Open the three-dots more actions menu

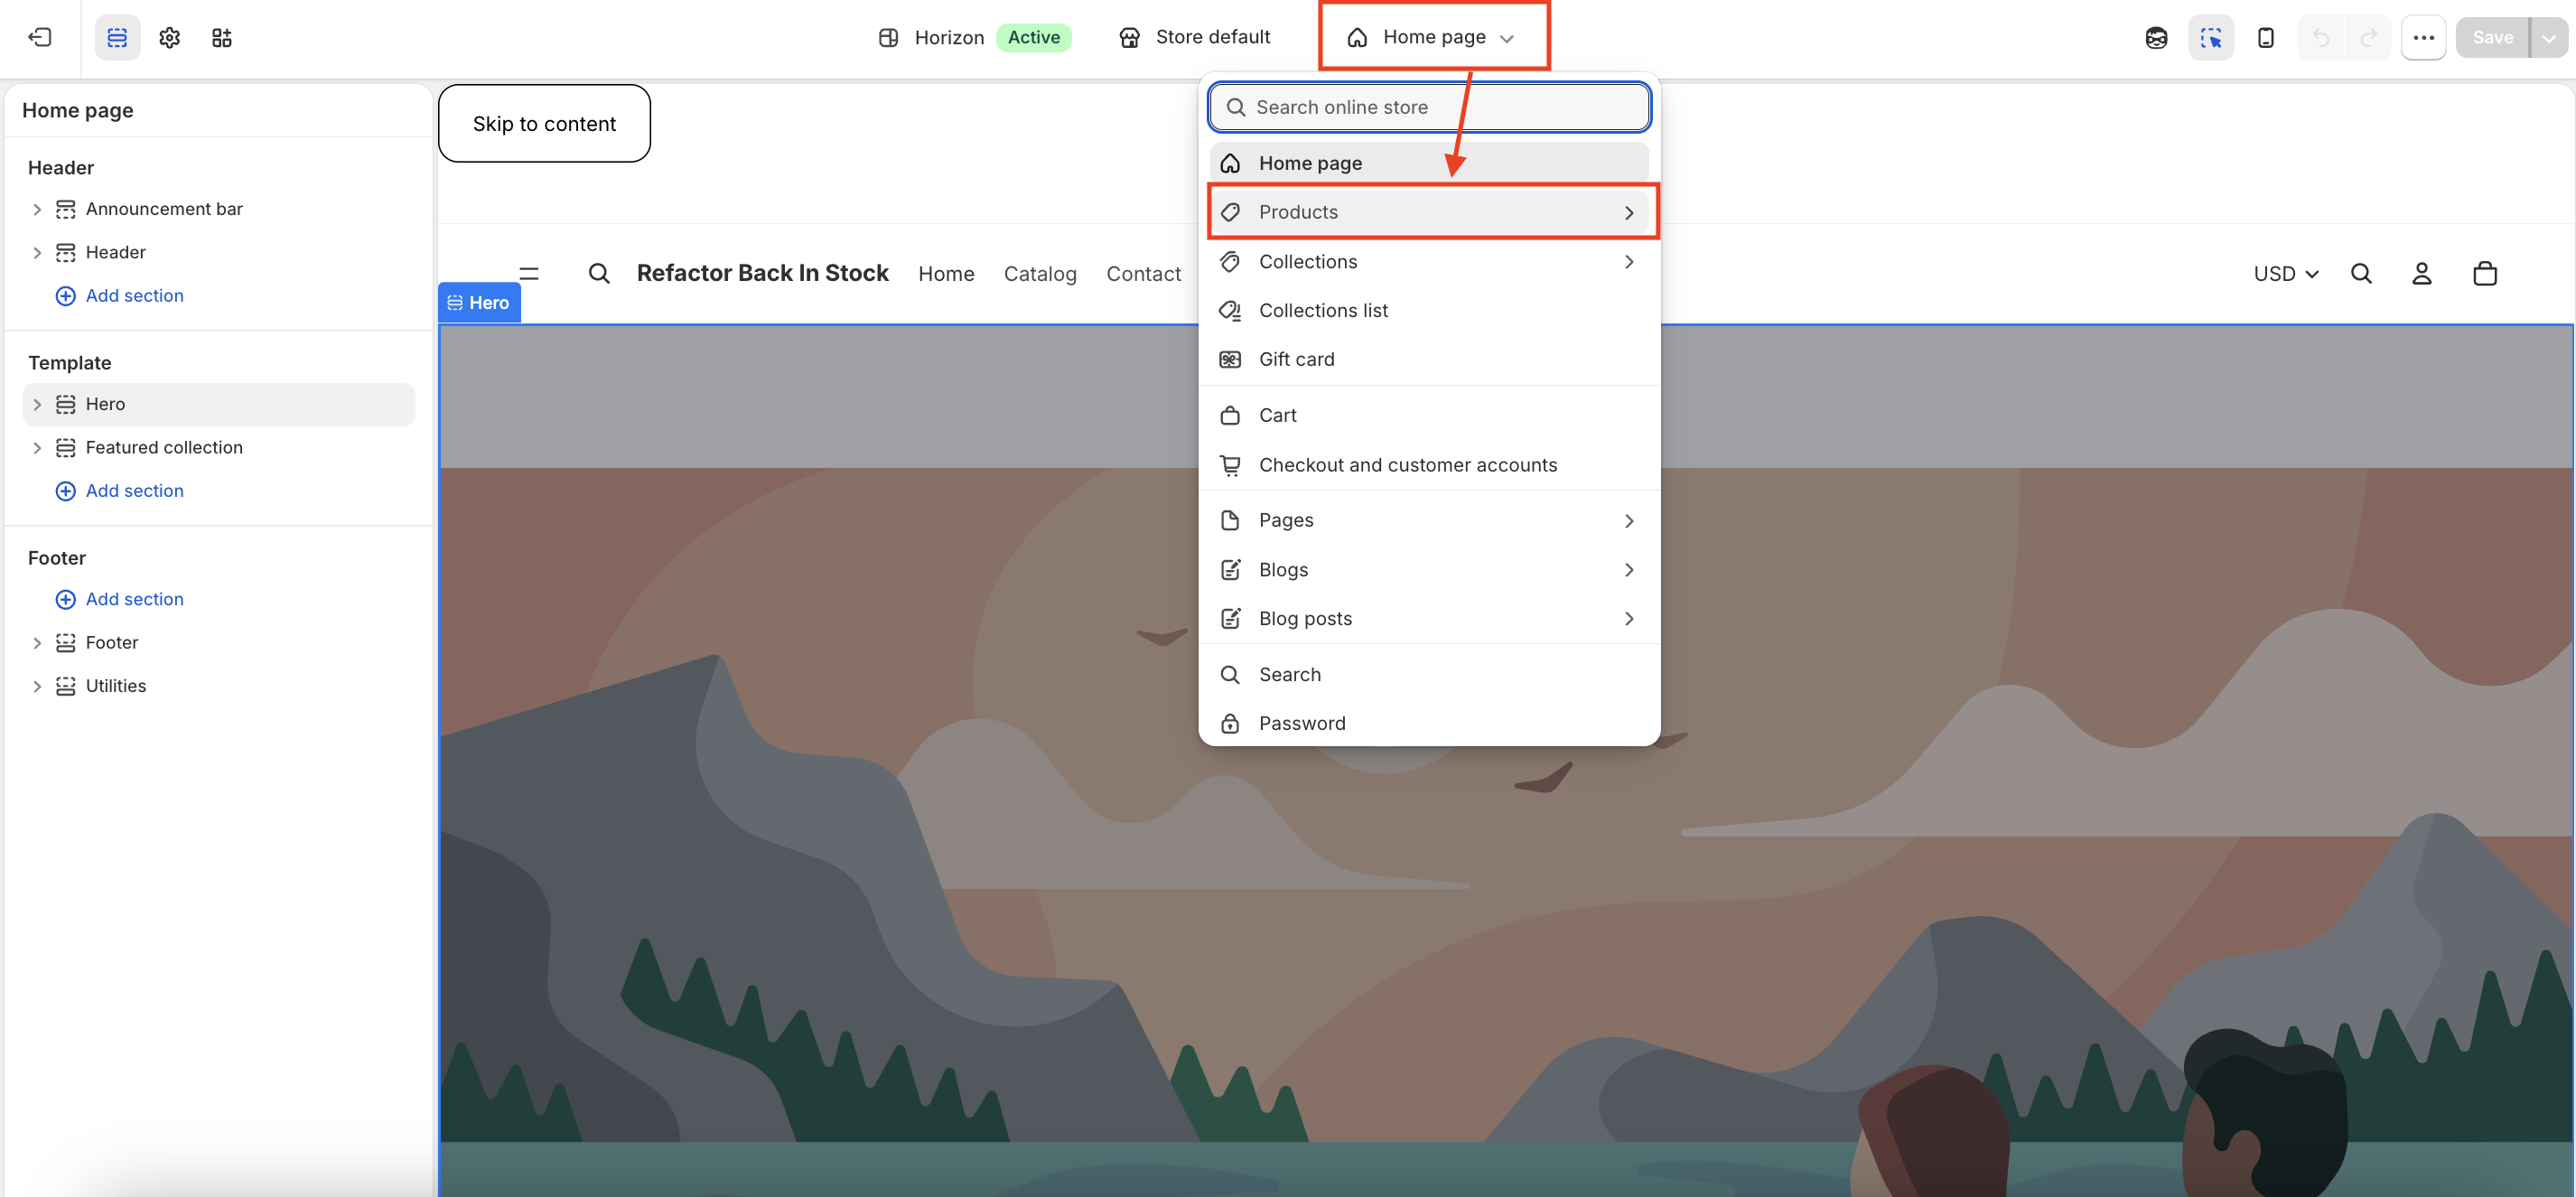(x=2423, y=37)
